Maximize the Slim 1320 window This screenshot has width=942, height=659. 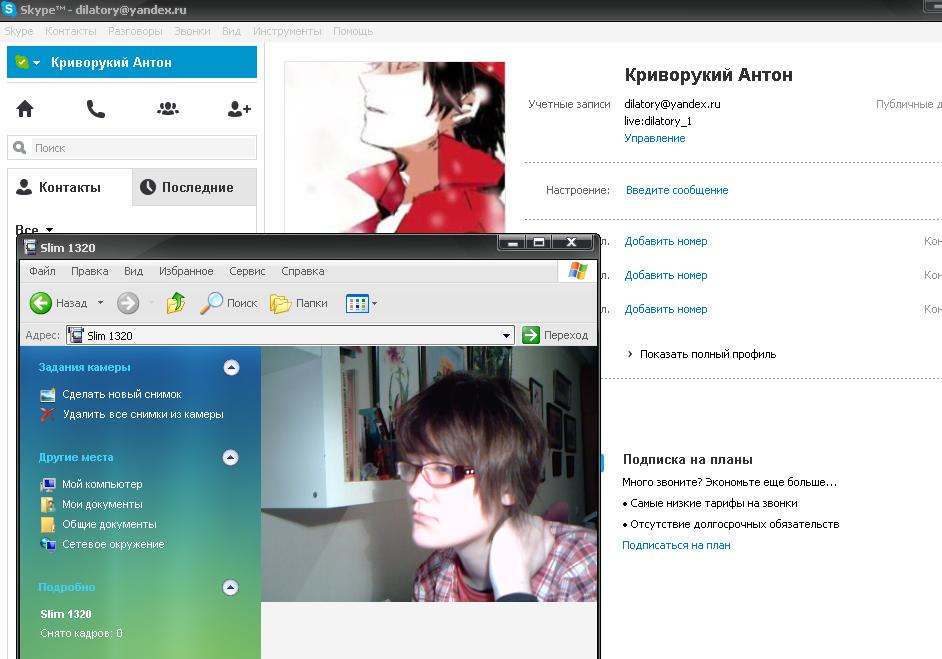(x=539, y=242)
